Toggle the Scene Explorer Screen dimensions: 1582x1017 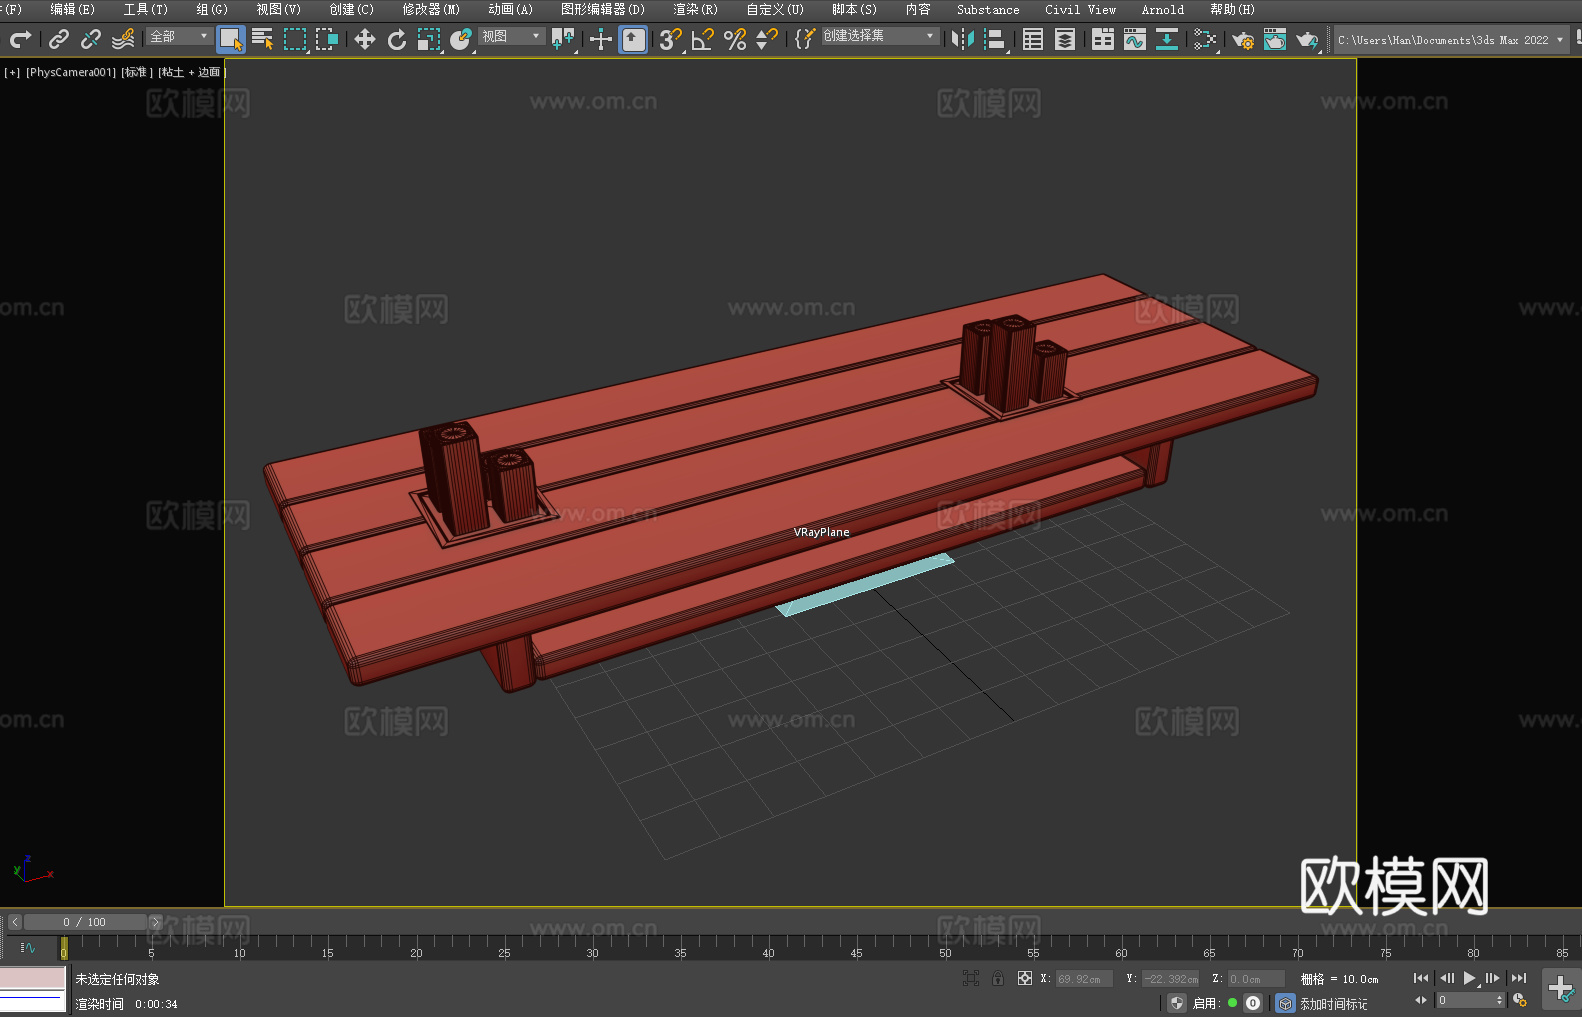pyautogui.click(x=1033, y=39)
